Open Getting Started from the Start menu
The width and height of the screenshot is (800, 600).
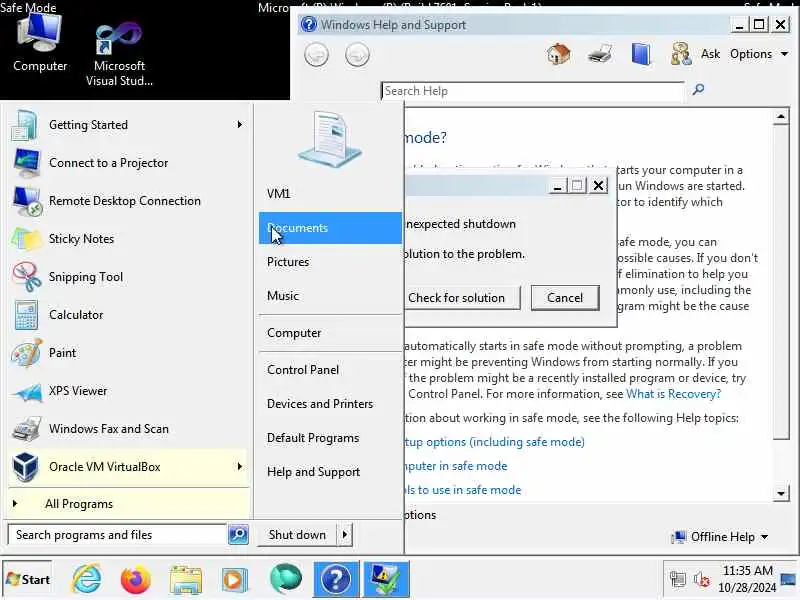128,125
